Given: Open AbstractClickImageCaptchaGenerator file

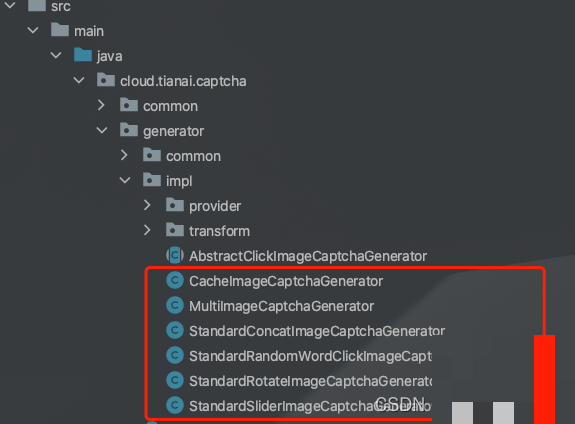Looking at the screenshot, I should (308, 256).
